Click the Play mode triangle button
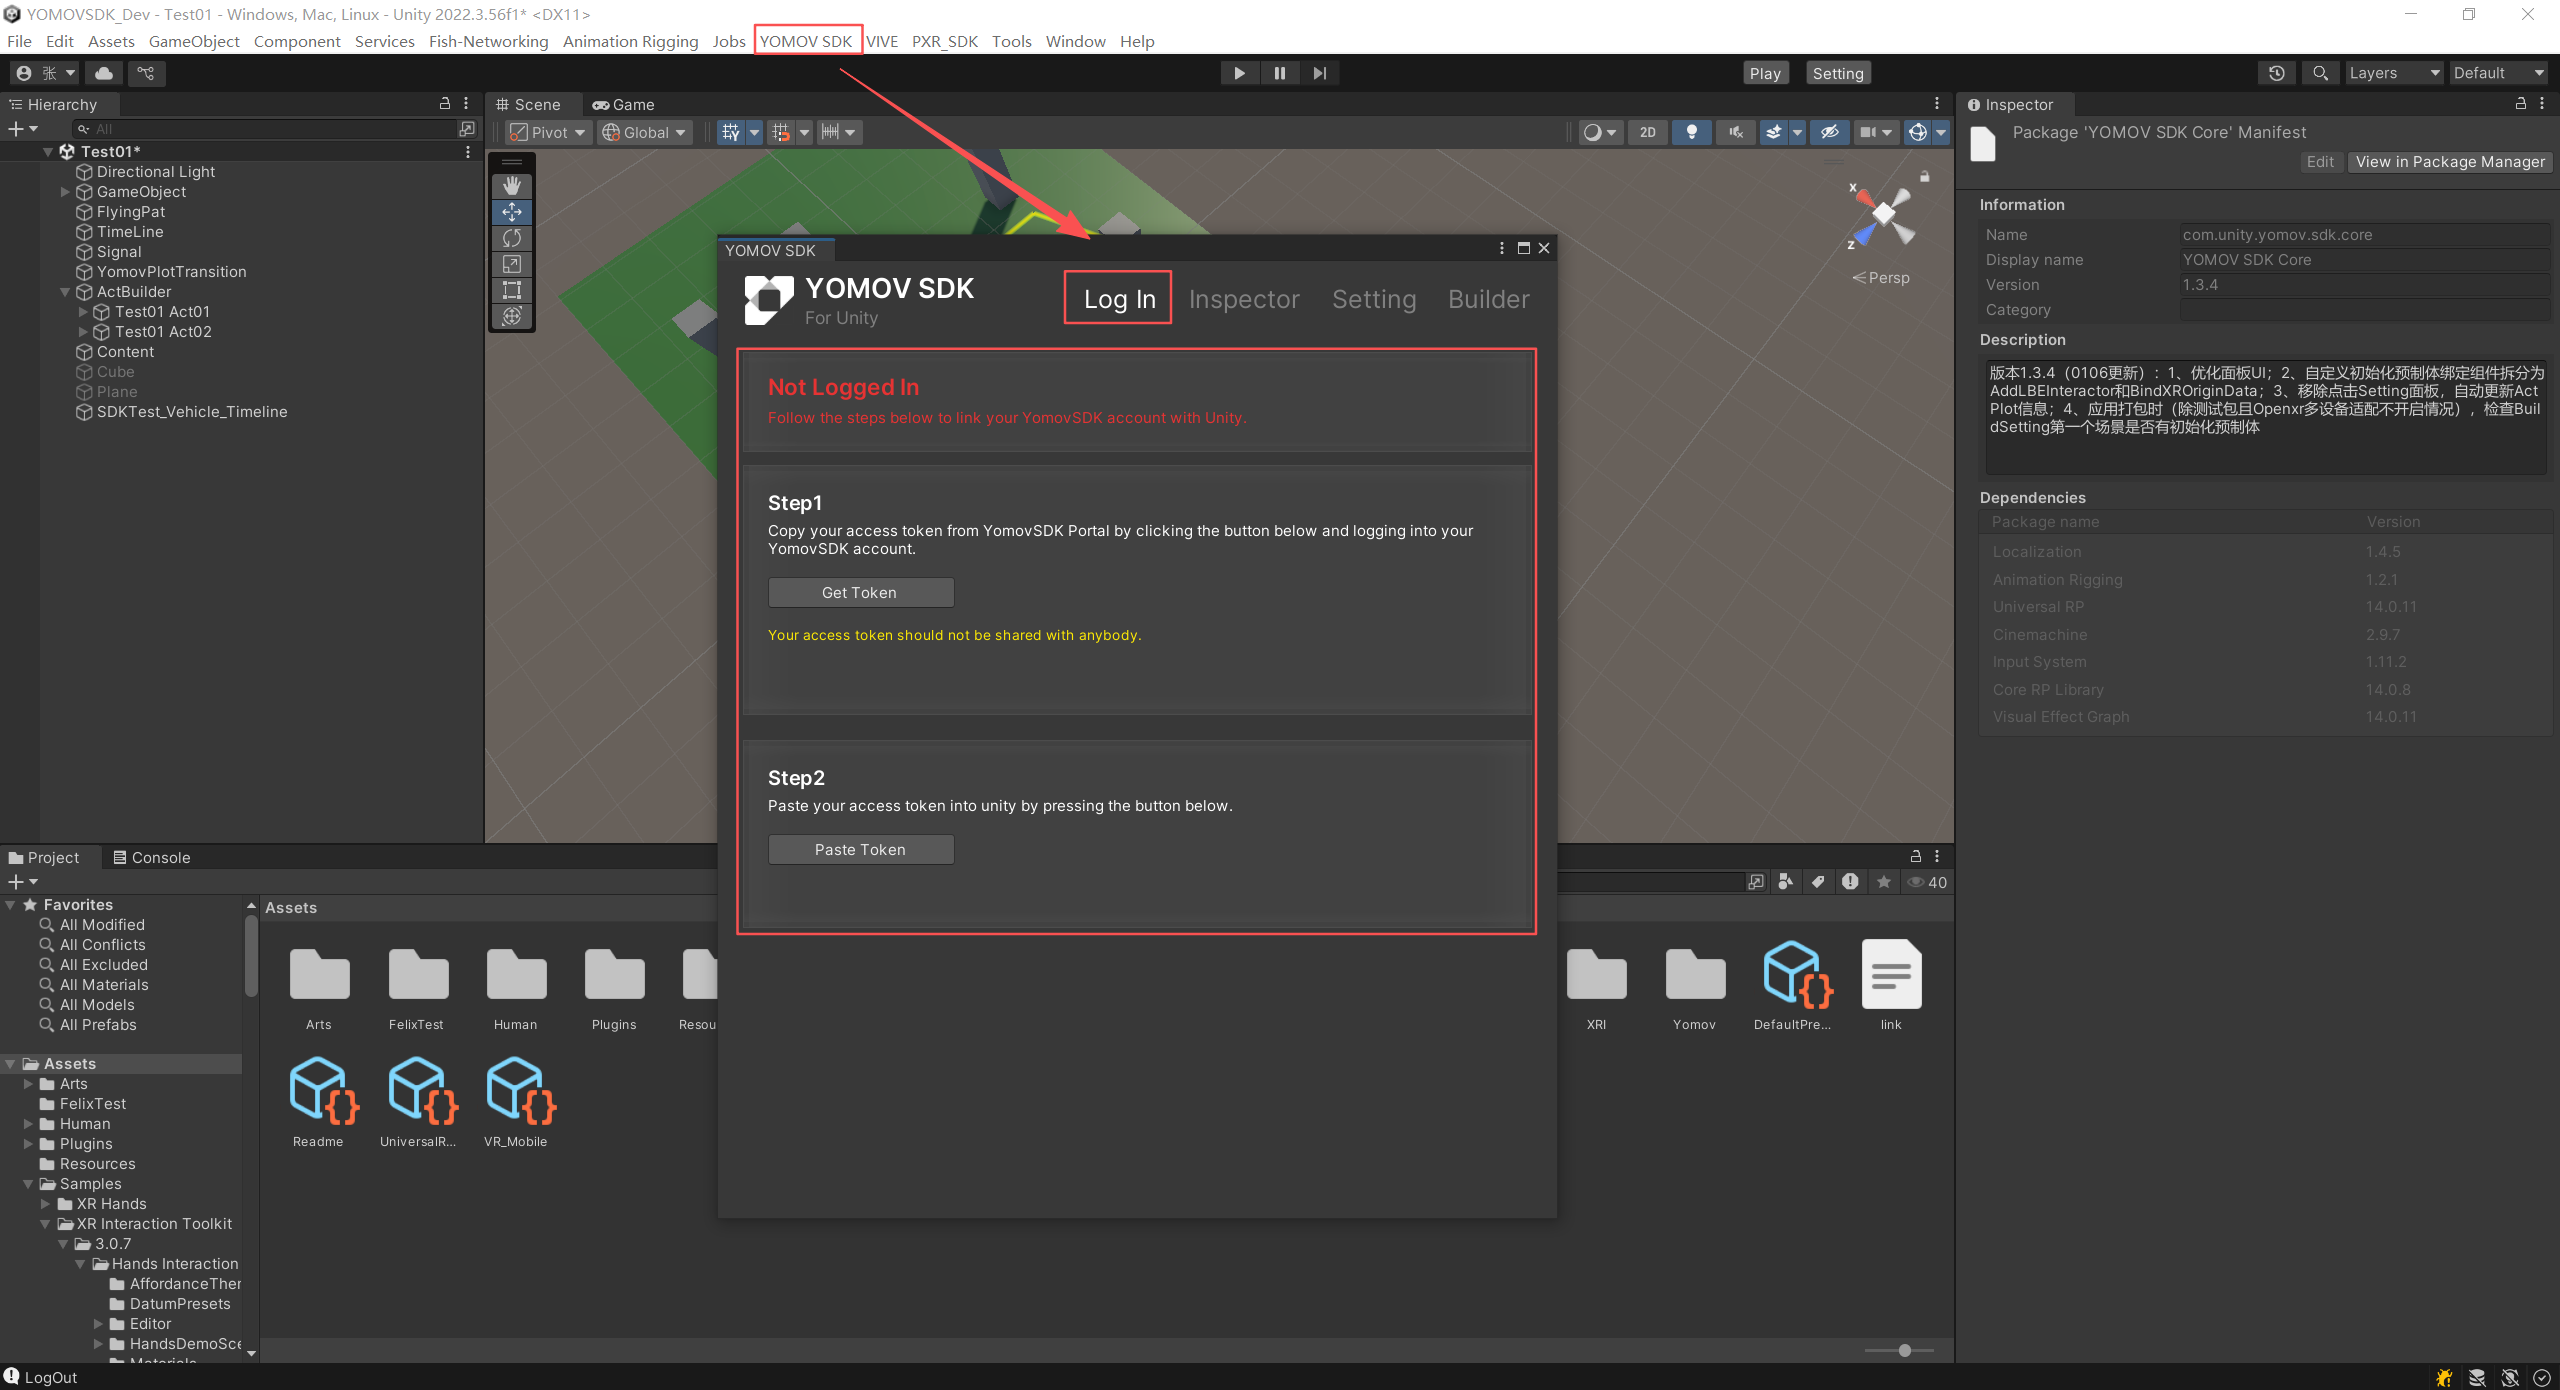This screenshot has height=1390, width=2560. [x=1240, y=73]
